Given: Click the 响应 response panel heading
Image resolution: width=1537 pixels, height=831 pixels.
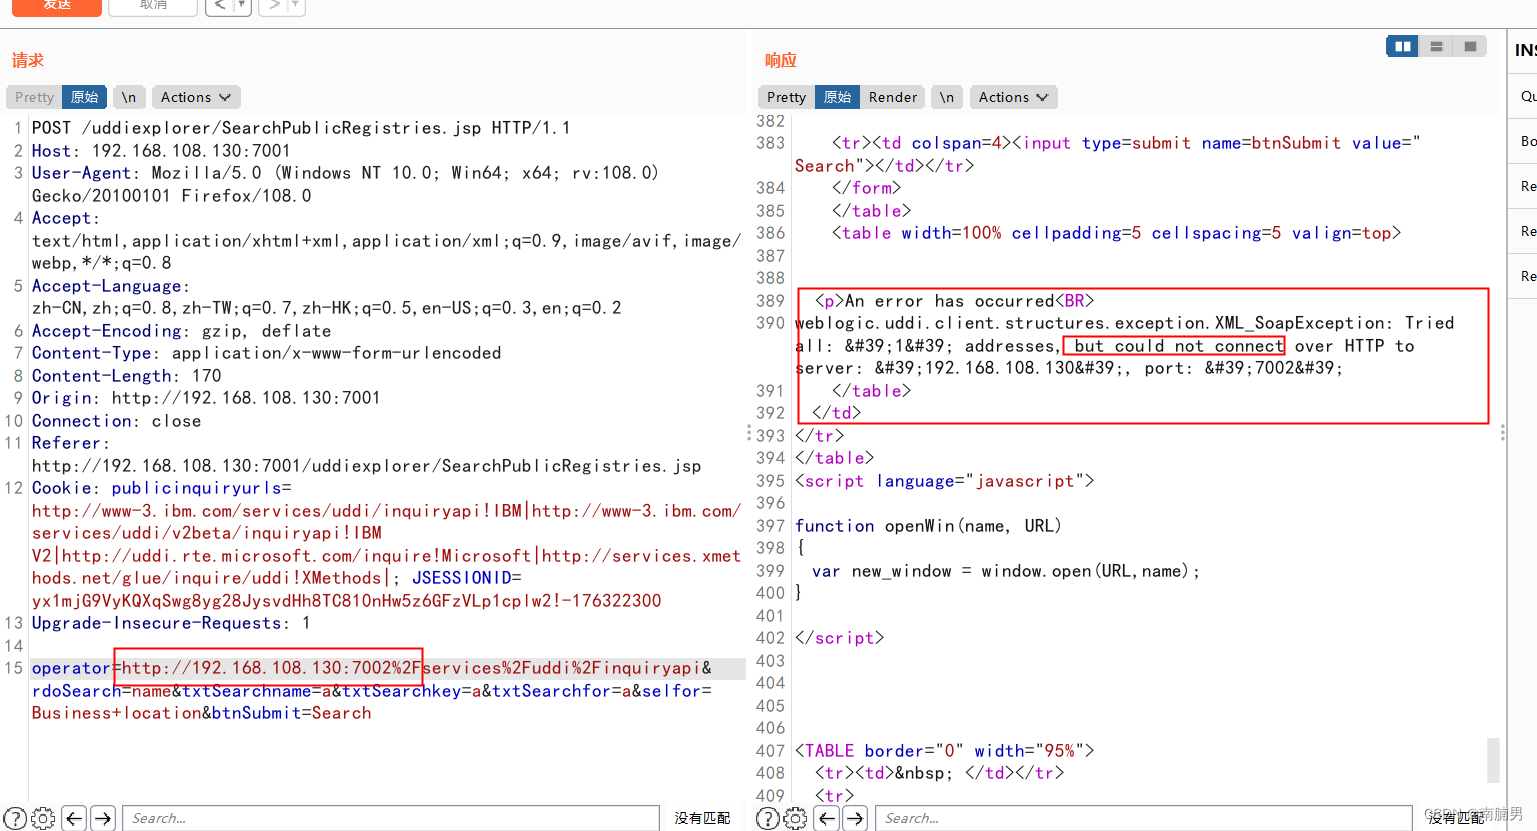Looking at the screenshot, I should pyautogui.click(x=781, y=60).
